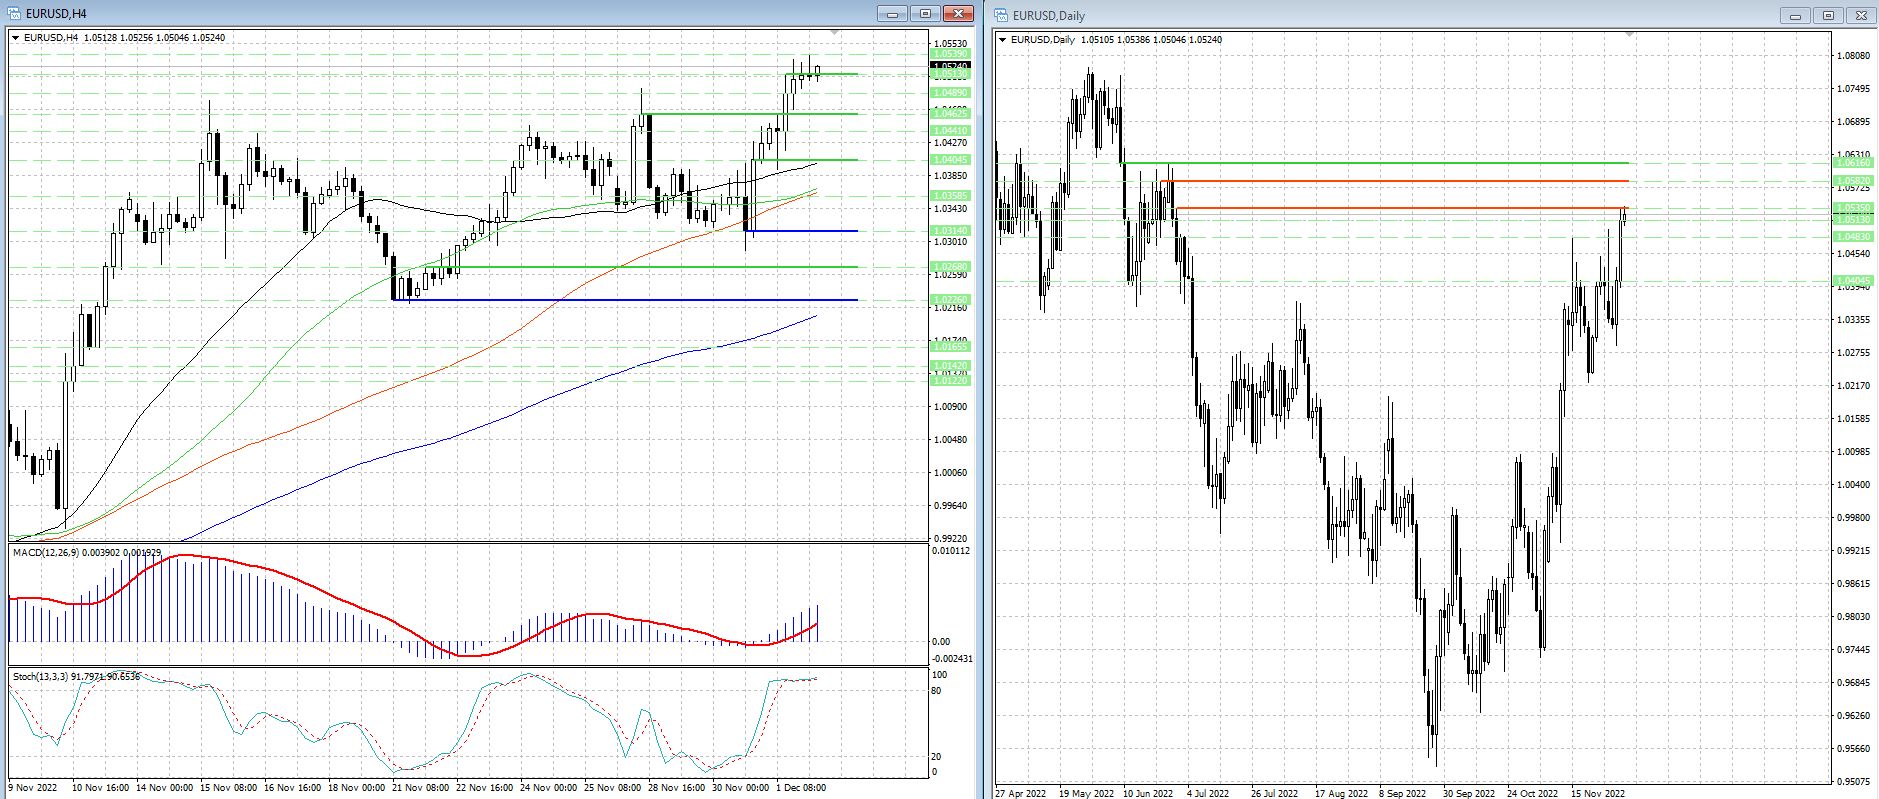Minimize the EURUSD,H4 chart window

[x=892, y=14]
